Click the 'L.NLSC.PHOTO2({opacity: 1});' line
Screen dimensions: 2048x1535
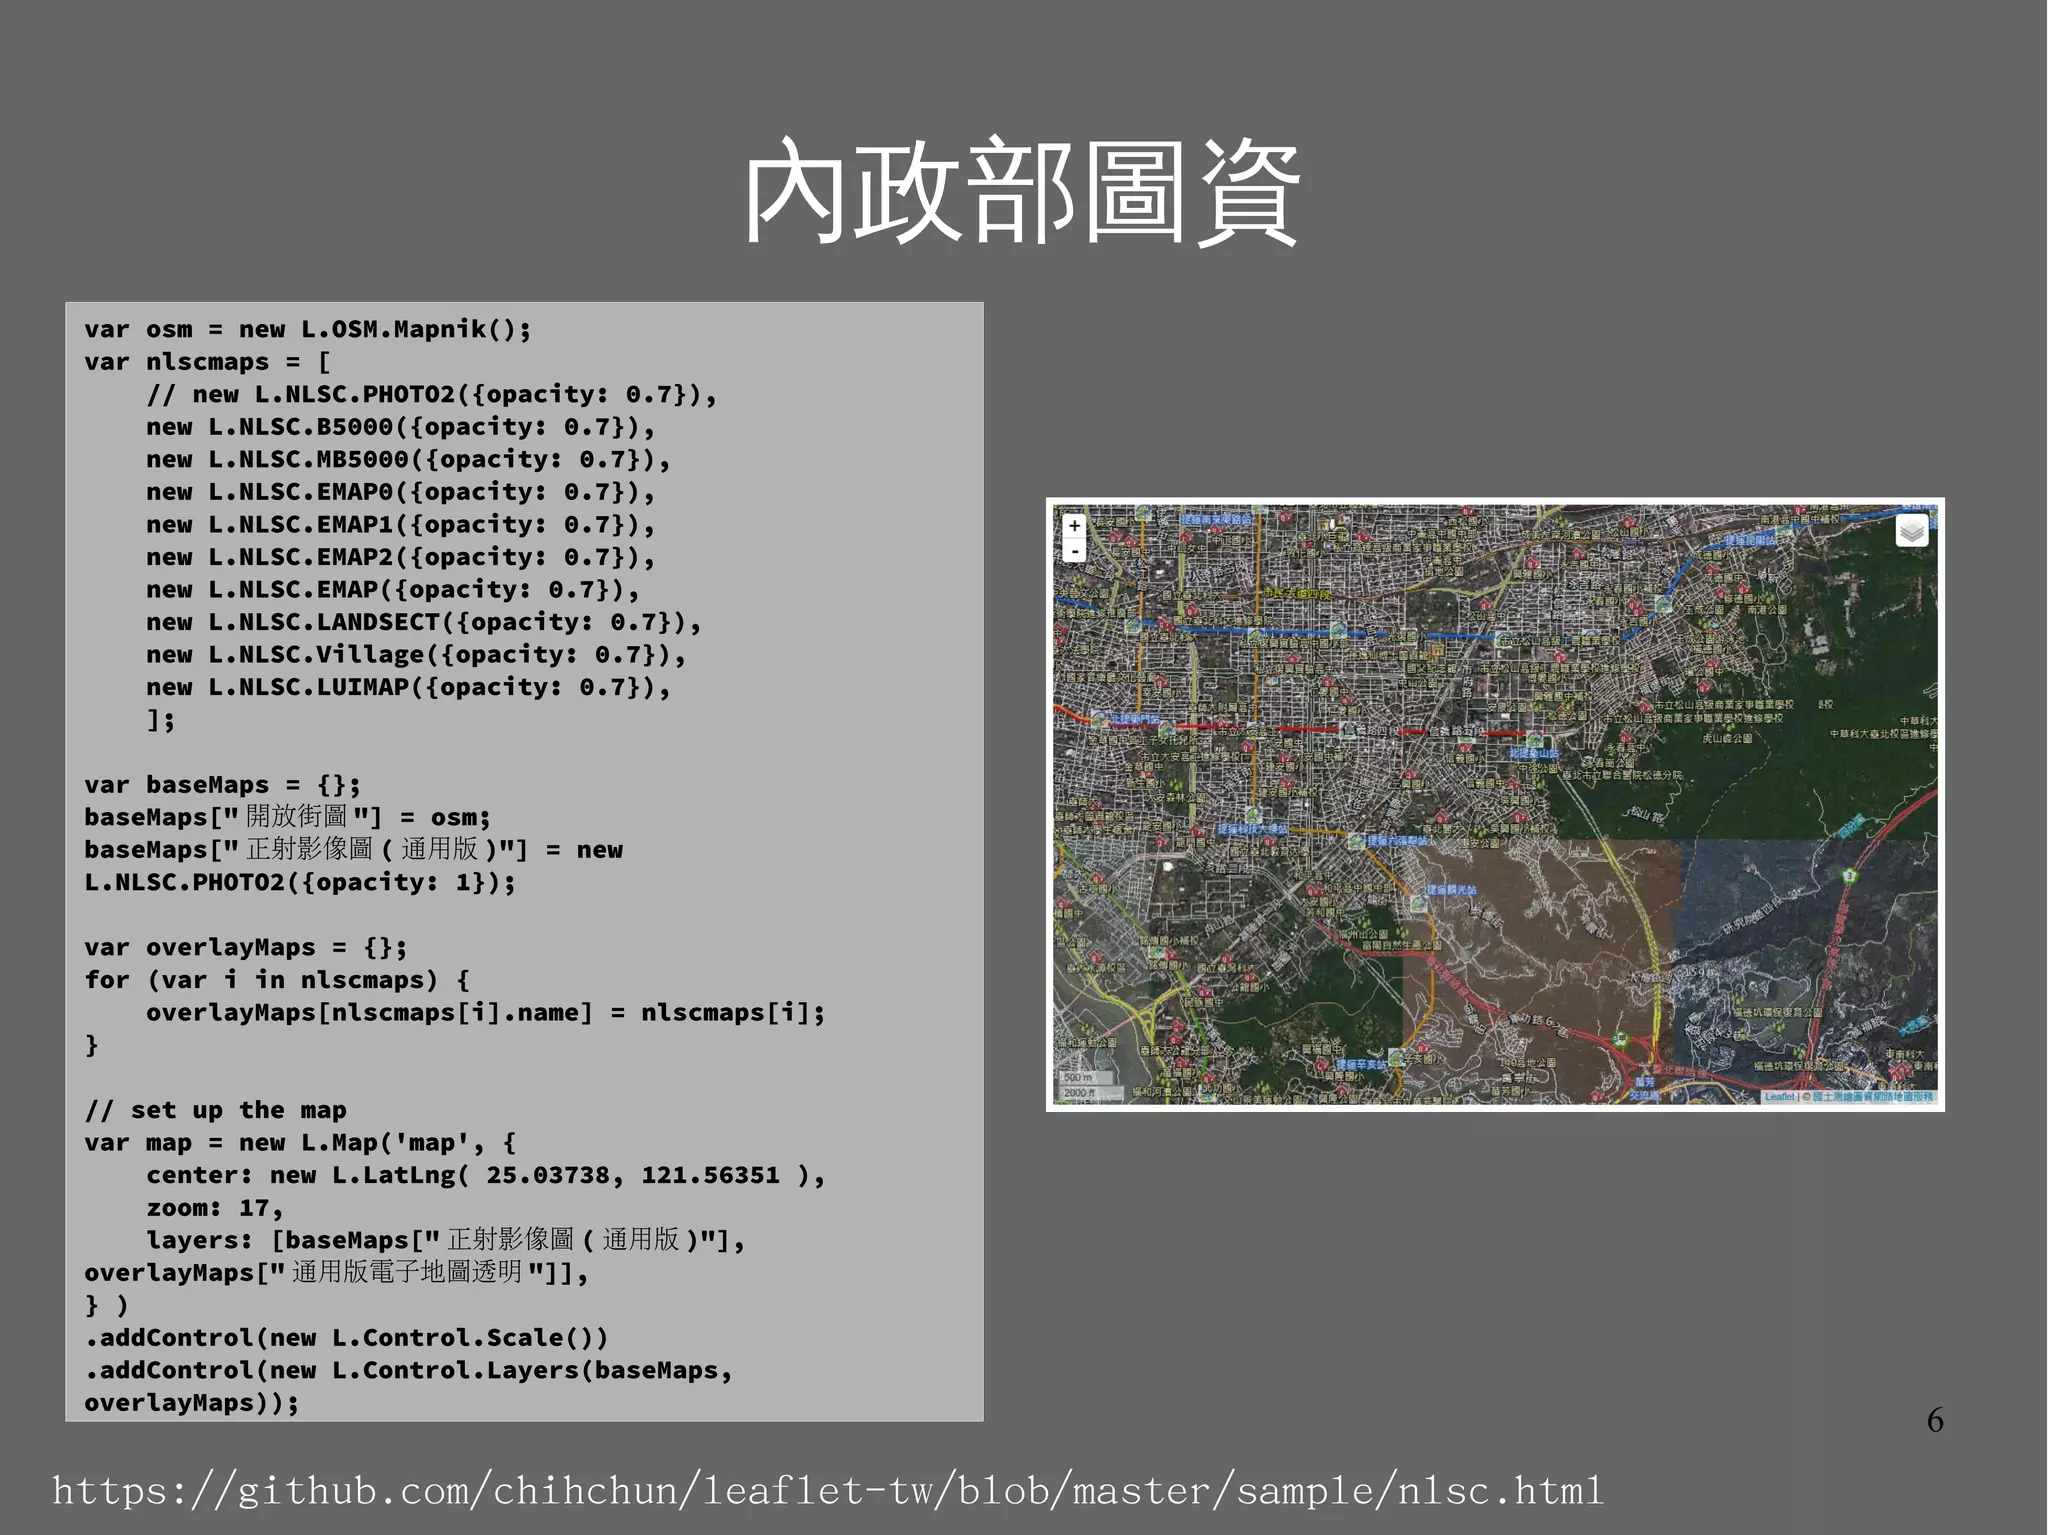[x=300, y=883]
